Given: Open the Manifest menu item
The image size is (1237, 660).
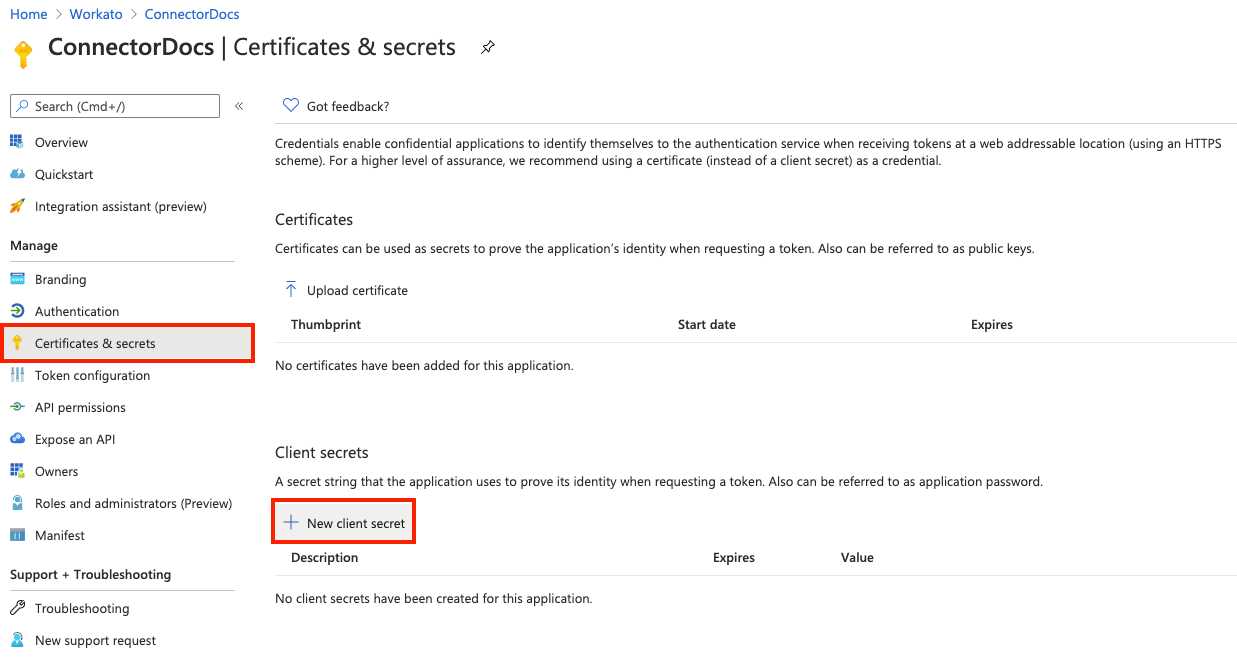Looking at the screenshot, I should [60, 535].
